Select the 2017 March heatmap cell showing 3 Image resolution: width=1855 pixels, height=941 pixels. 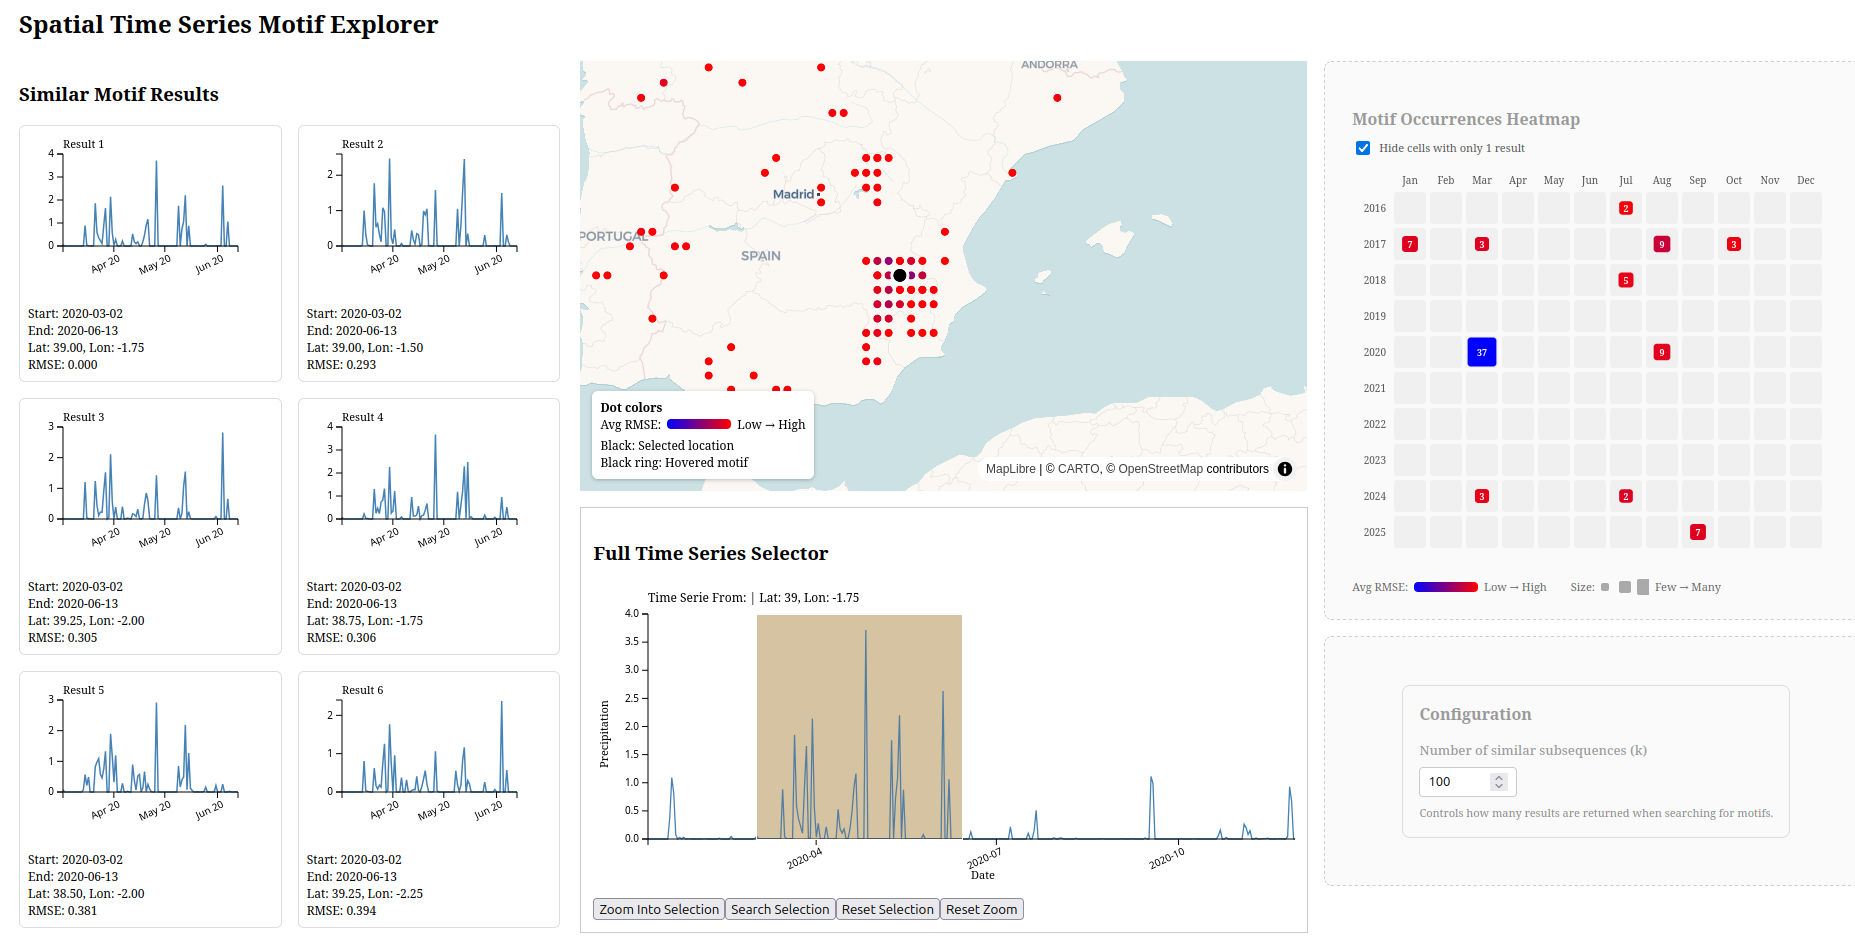1482,244
